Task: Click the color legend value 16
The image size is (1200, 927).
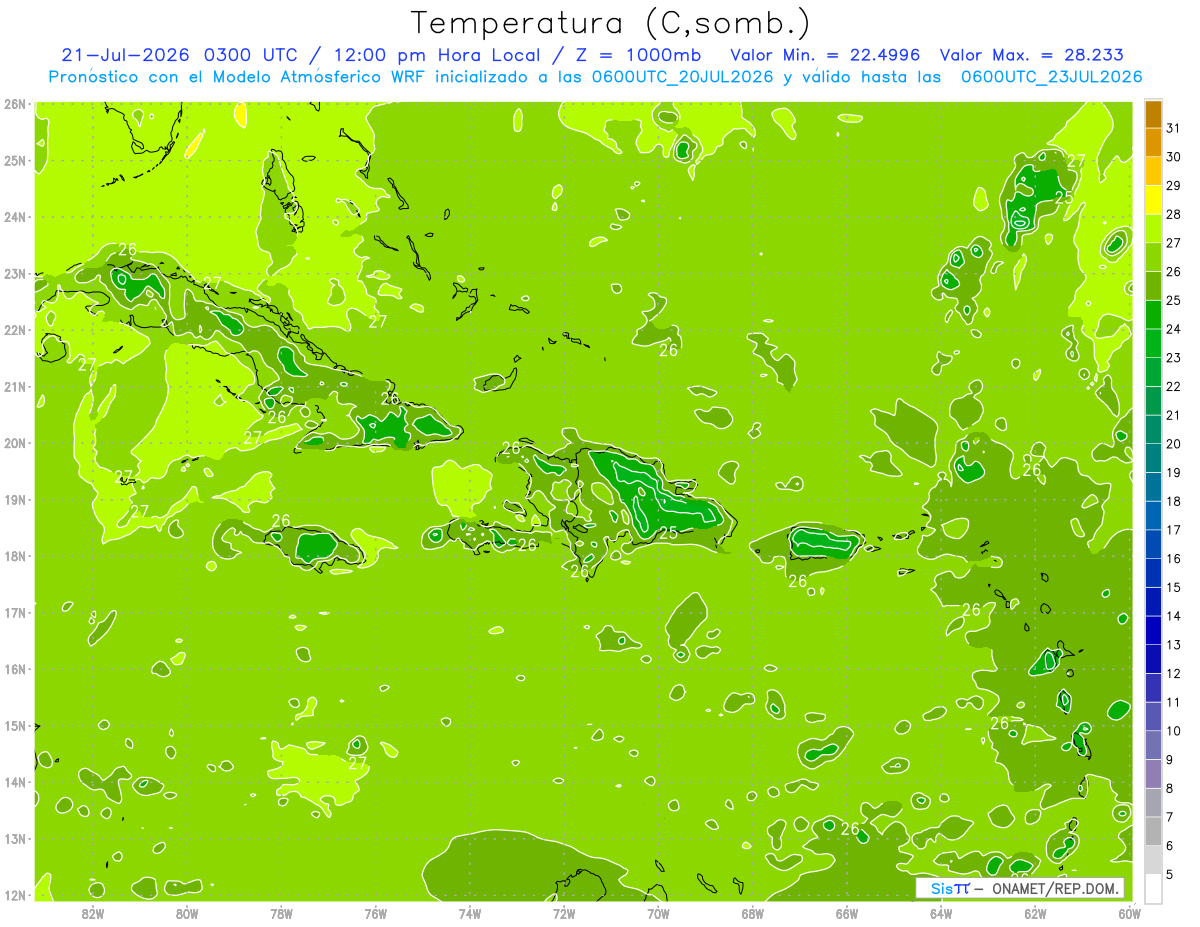Action: pyautogui.click(x=1174, y=559)
